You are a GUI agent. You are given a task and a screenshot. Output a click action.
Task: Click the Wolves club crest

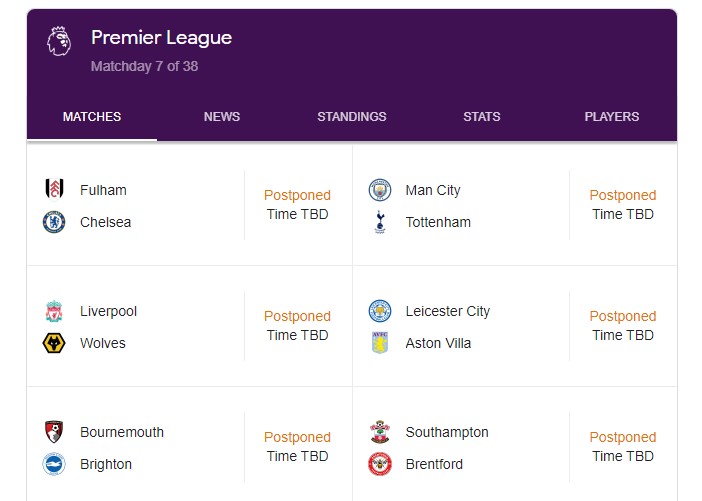point(54,343)
